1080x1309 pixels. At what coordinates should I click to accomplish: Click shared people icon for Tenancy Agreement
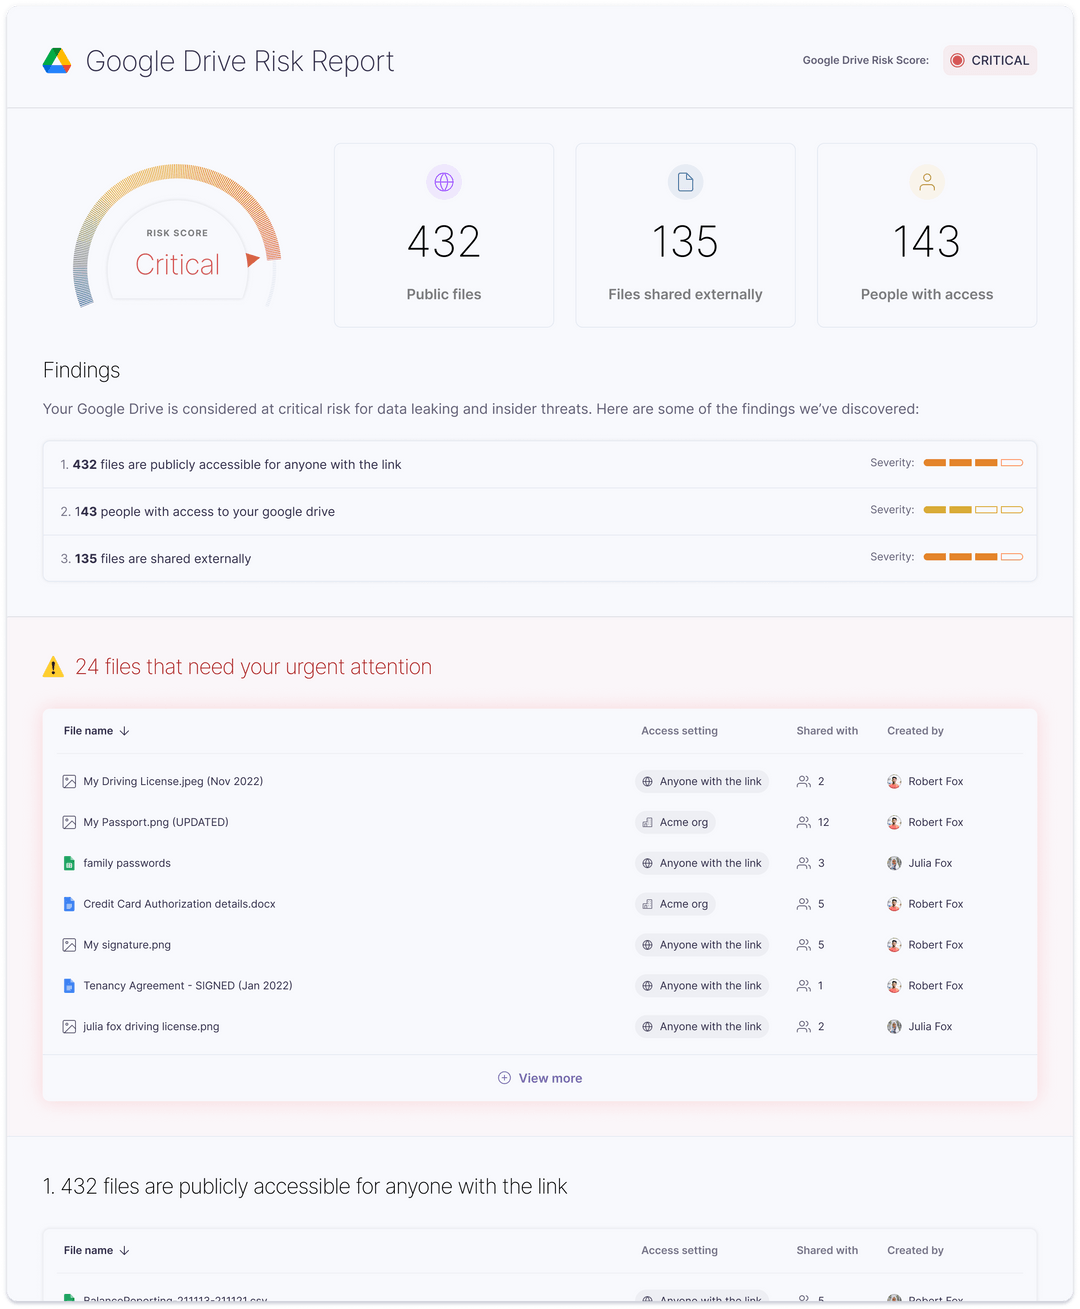point(803,986)
